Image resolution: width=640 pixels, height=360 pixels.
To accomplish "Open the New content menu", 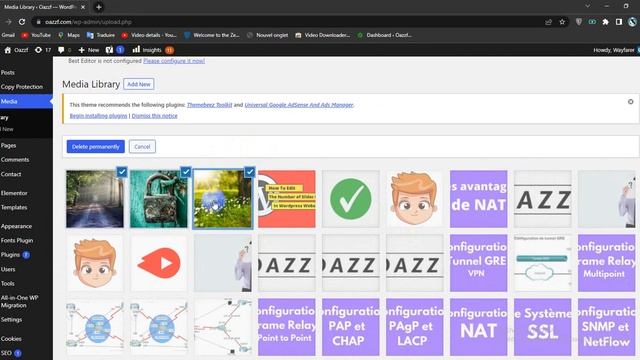I will 89,50.
